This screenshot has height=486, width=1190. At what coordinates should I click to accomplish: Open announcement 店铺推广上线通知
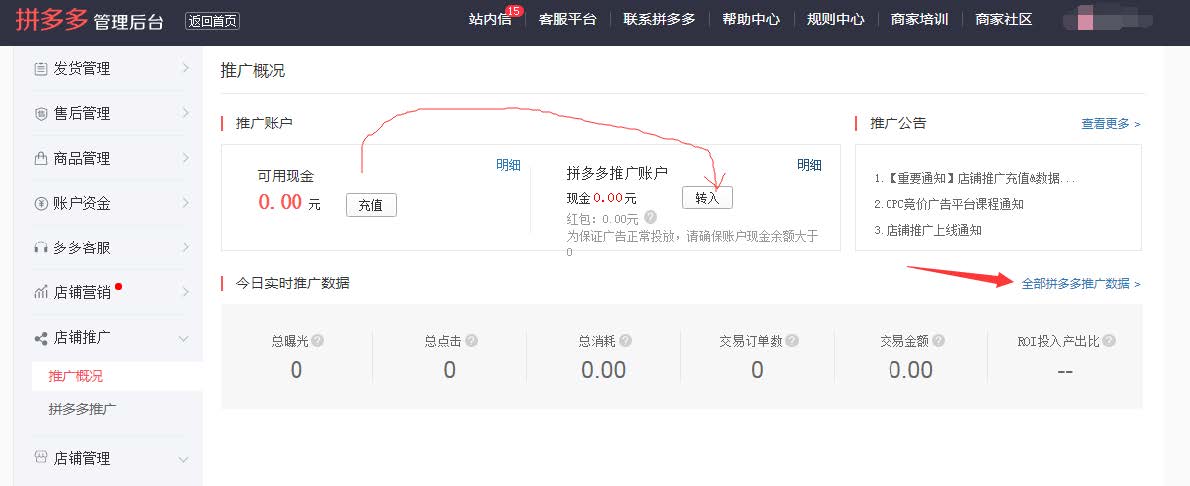pyautogui.click(x=928, y=230)
